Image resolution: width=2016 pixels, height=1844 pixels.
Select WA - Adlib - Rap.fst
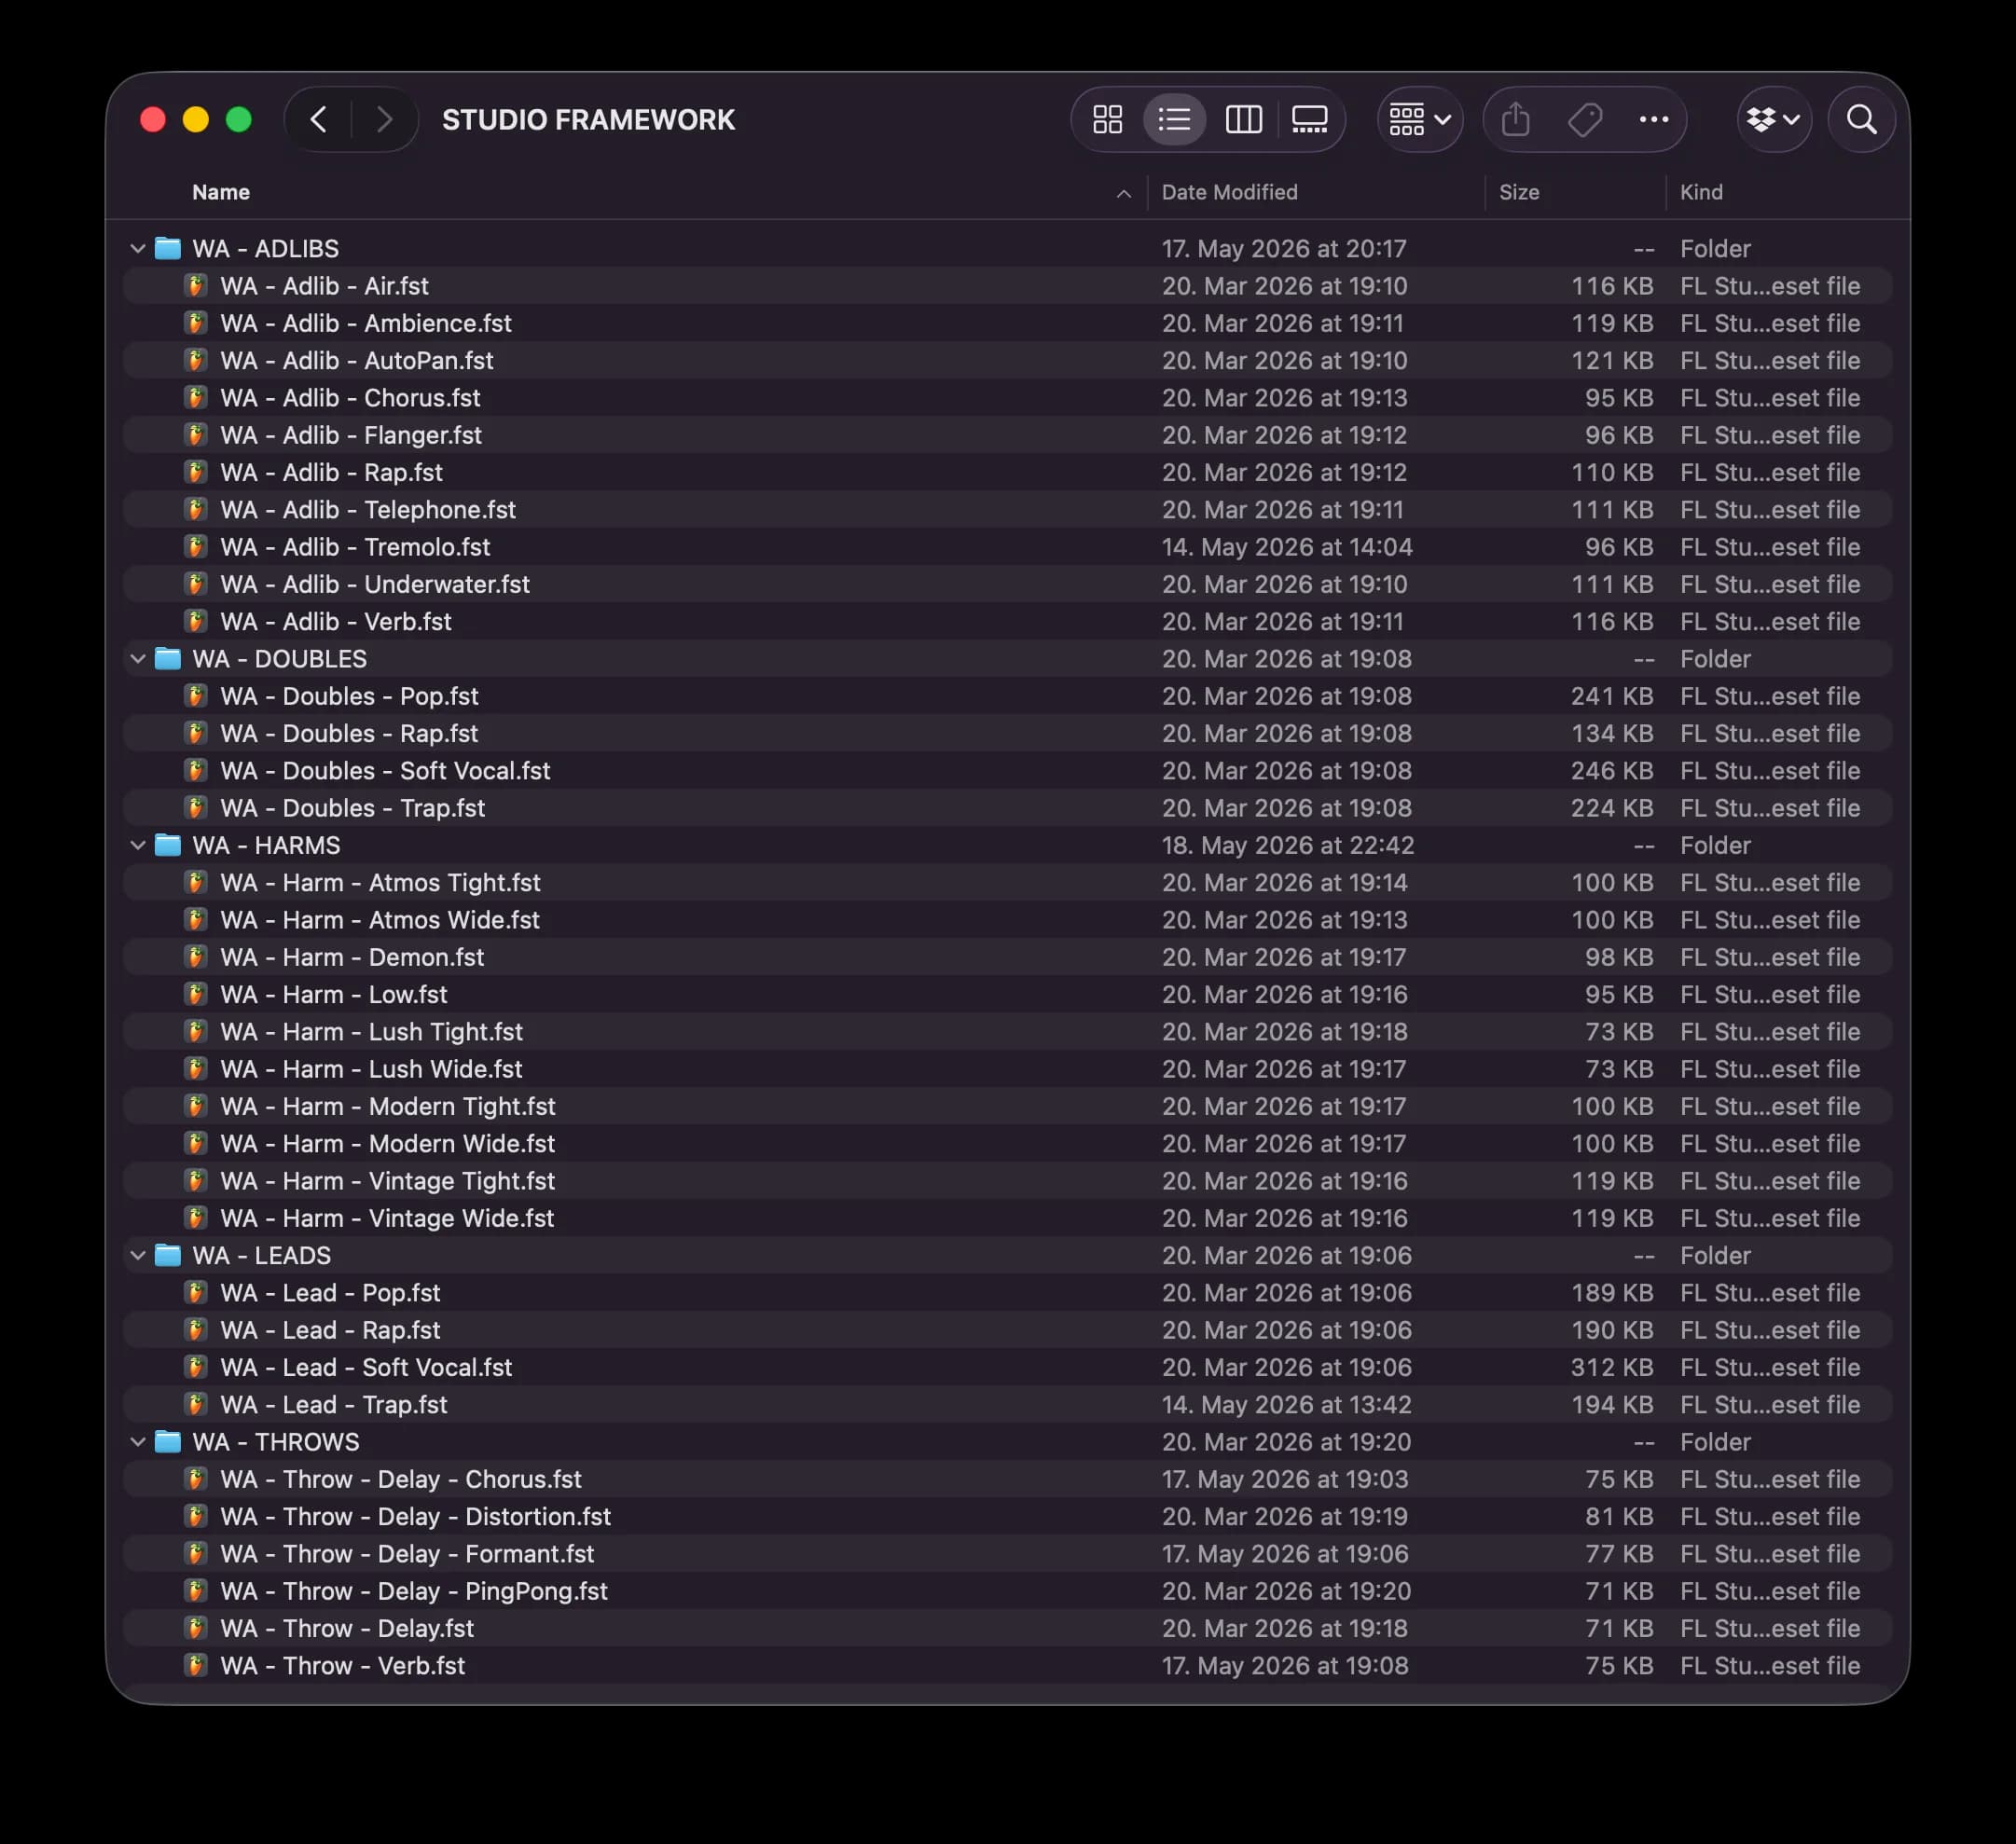(x=1007, y=472)
